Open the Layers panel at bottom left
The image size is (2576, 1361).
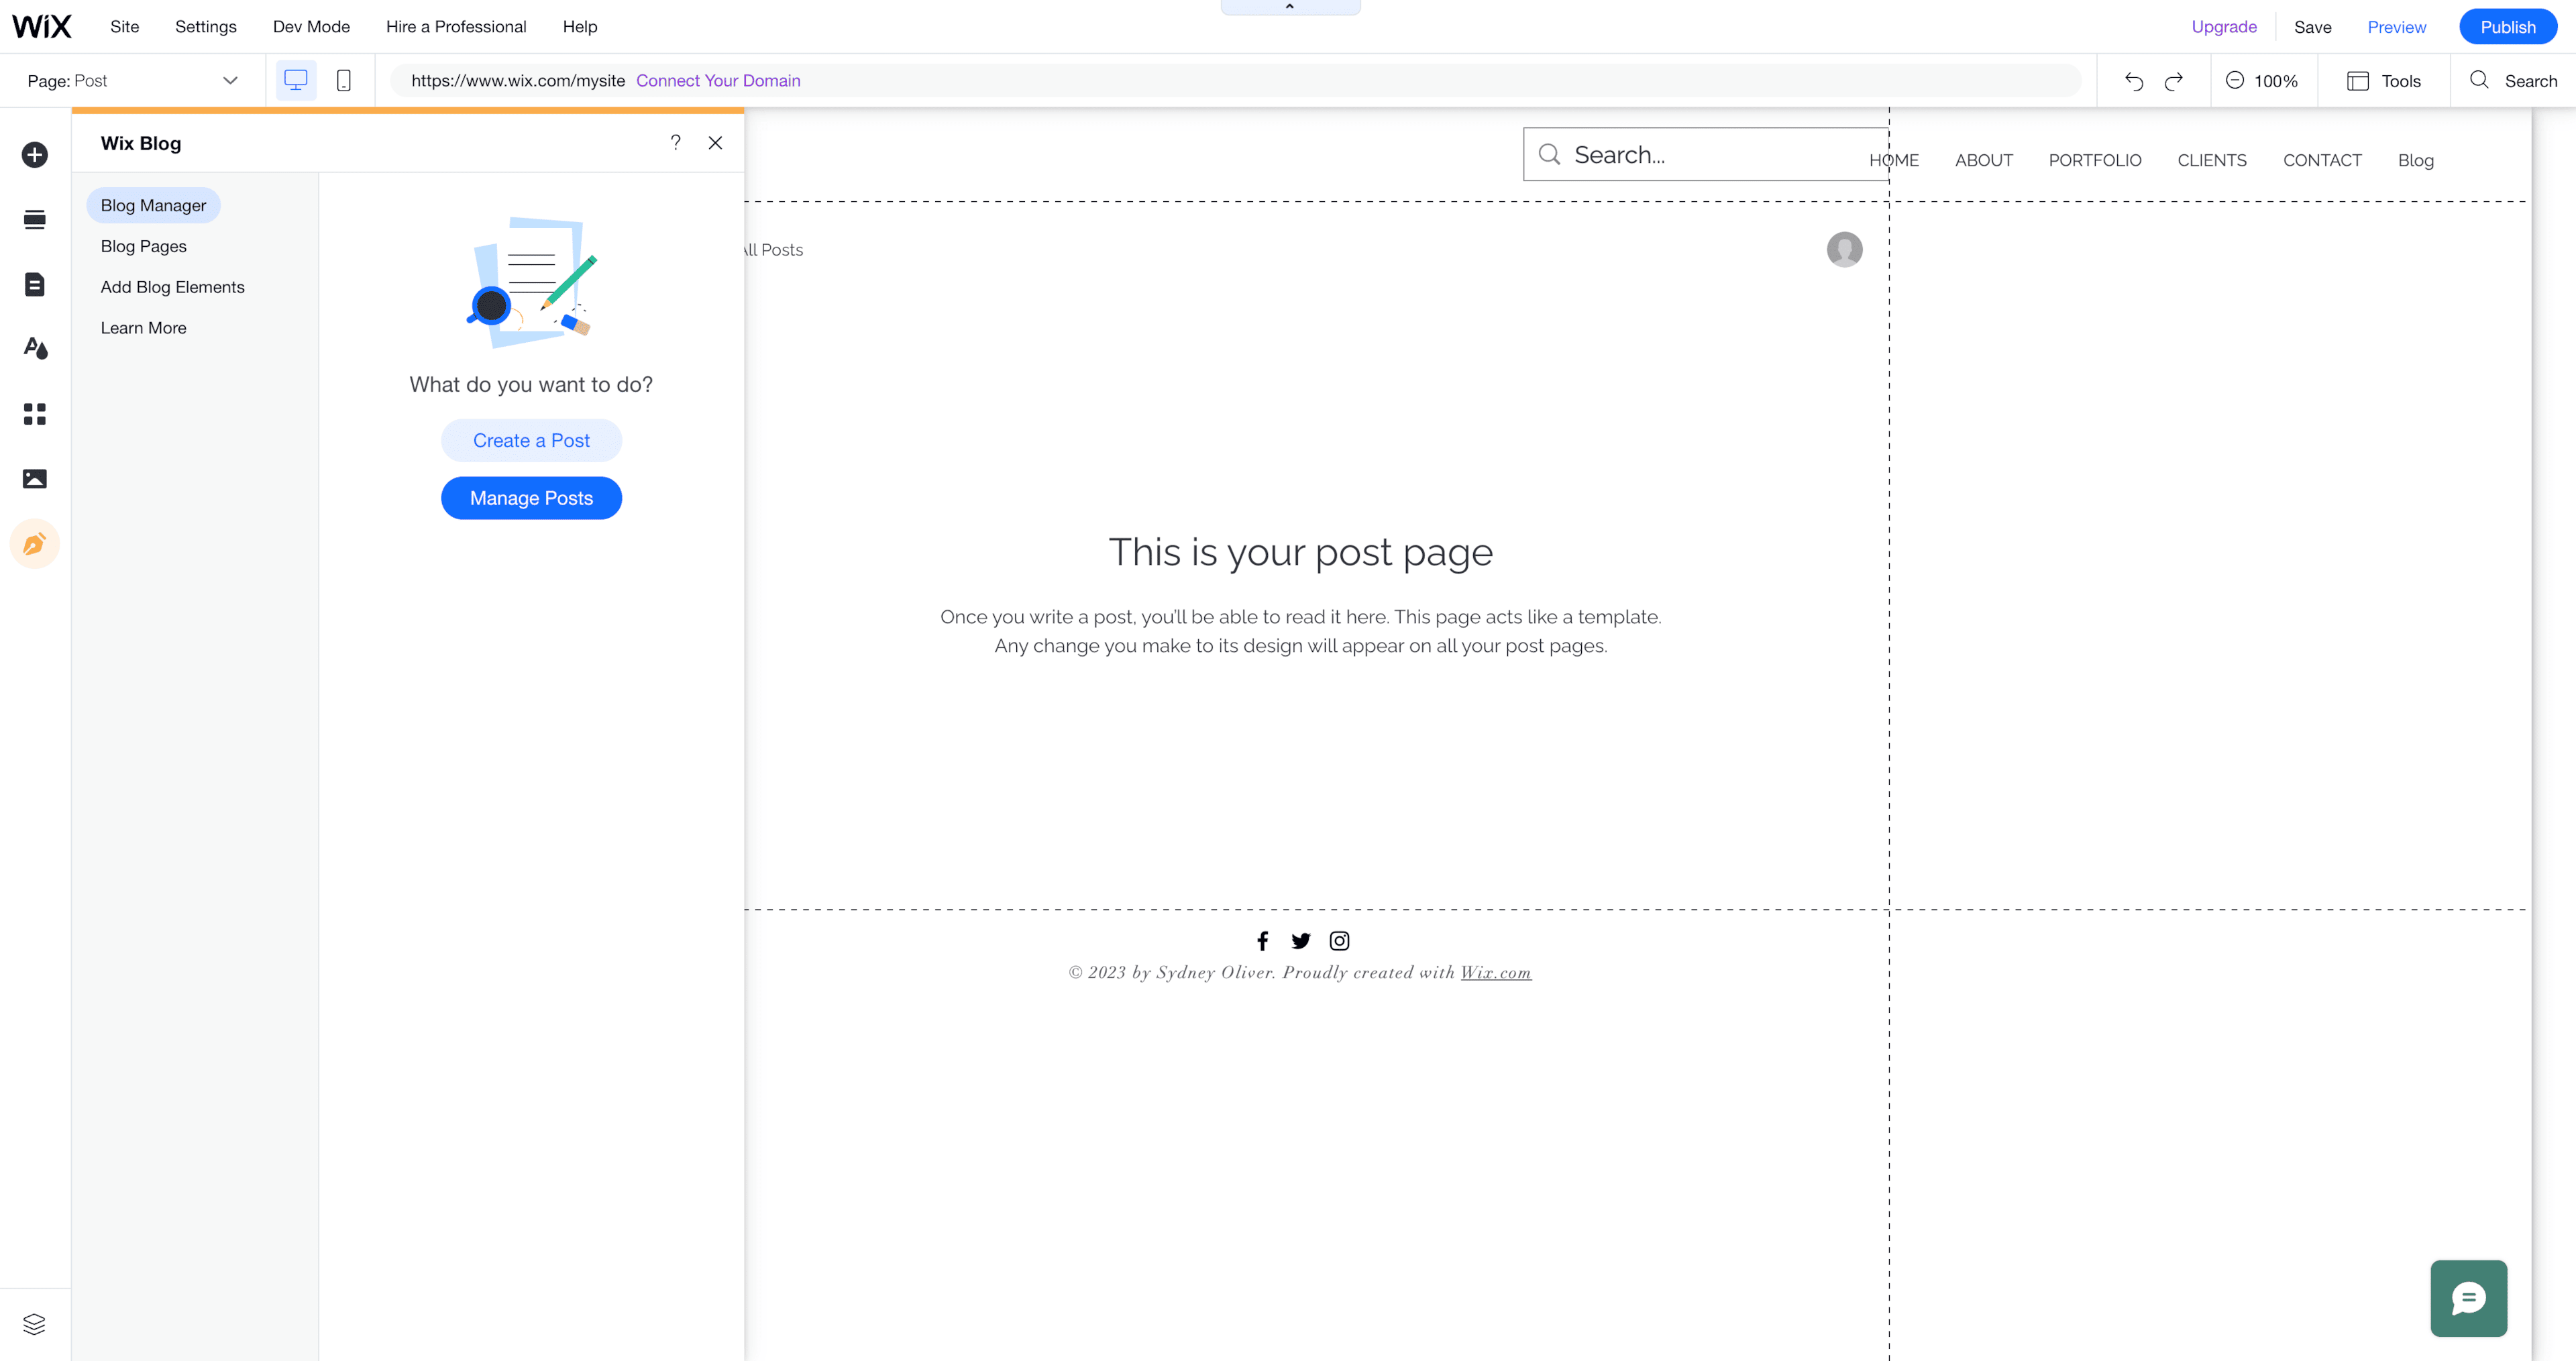coord(35,1323)
